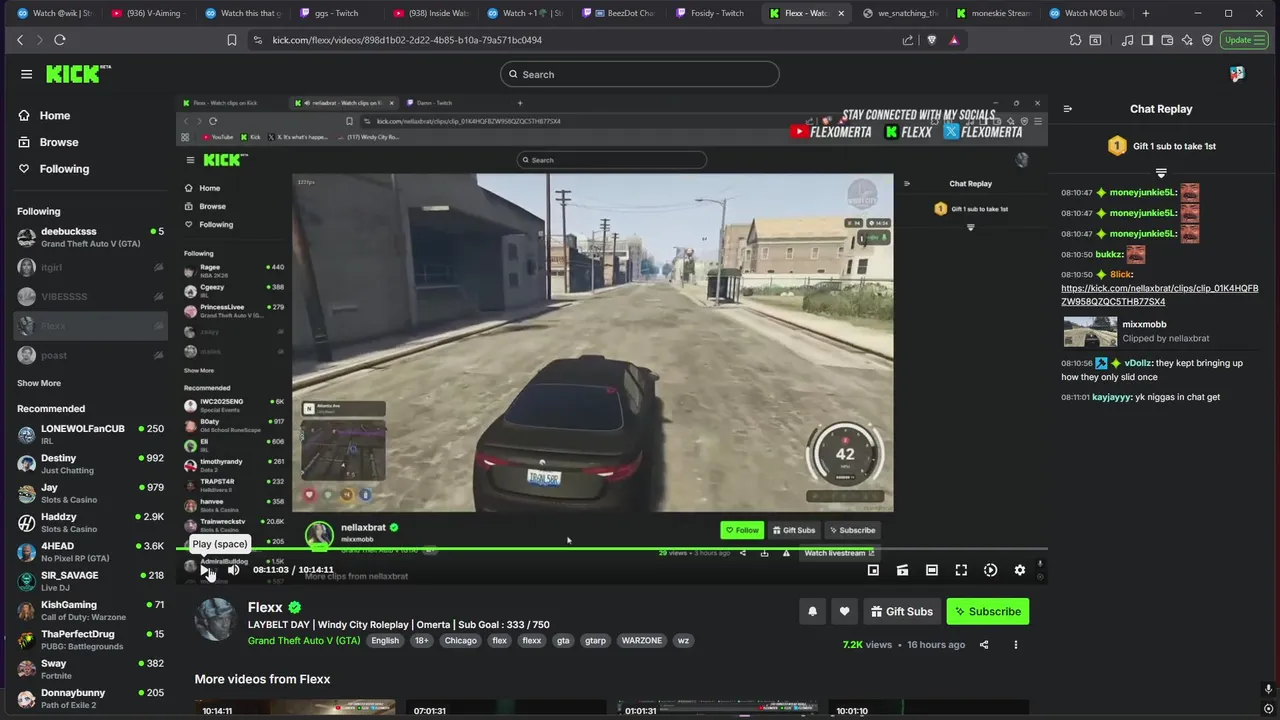The width and height of the screenshot is (1280, 720).
Task: Open the mixxmobb clip card thumbnail
Action: click(1090, 331)
